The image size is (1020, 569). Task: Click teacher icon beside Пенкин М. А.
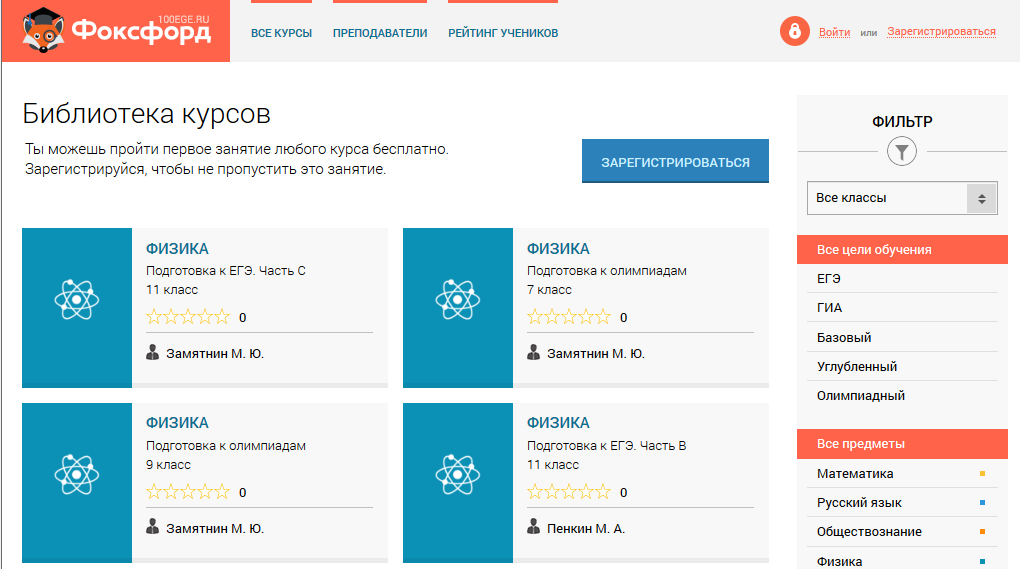[533, 527]
